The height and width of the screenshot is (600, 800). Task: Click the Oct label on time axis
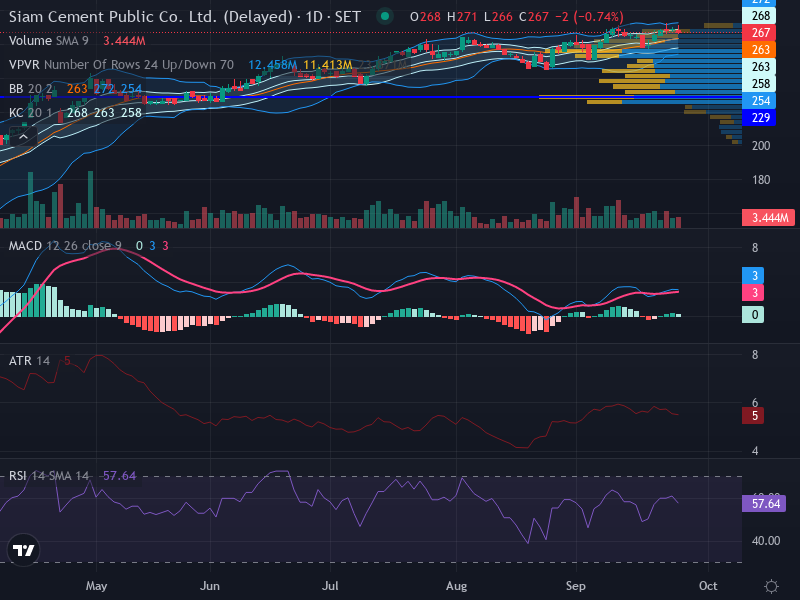click(708, 586)
